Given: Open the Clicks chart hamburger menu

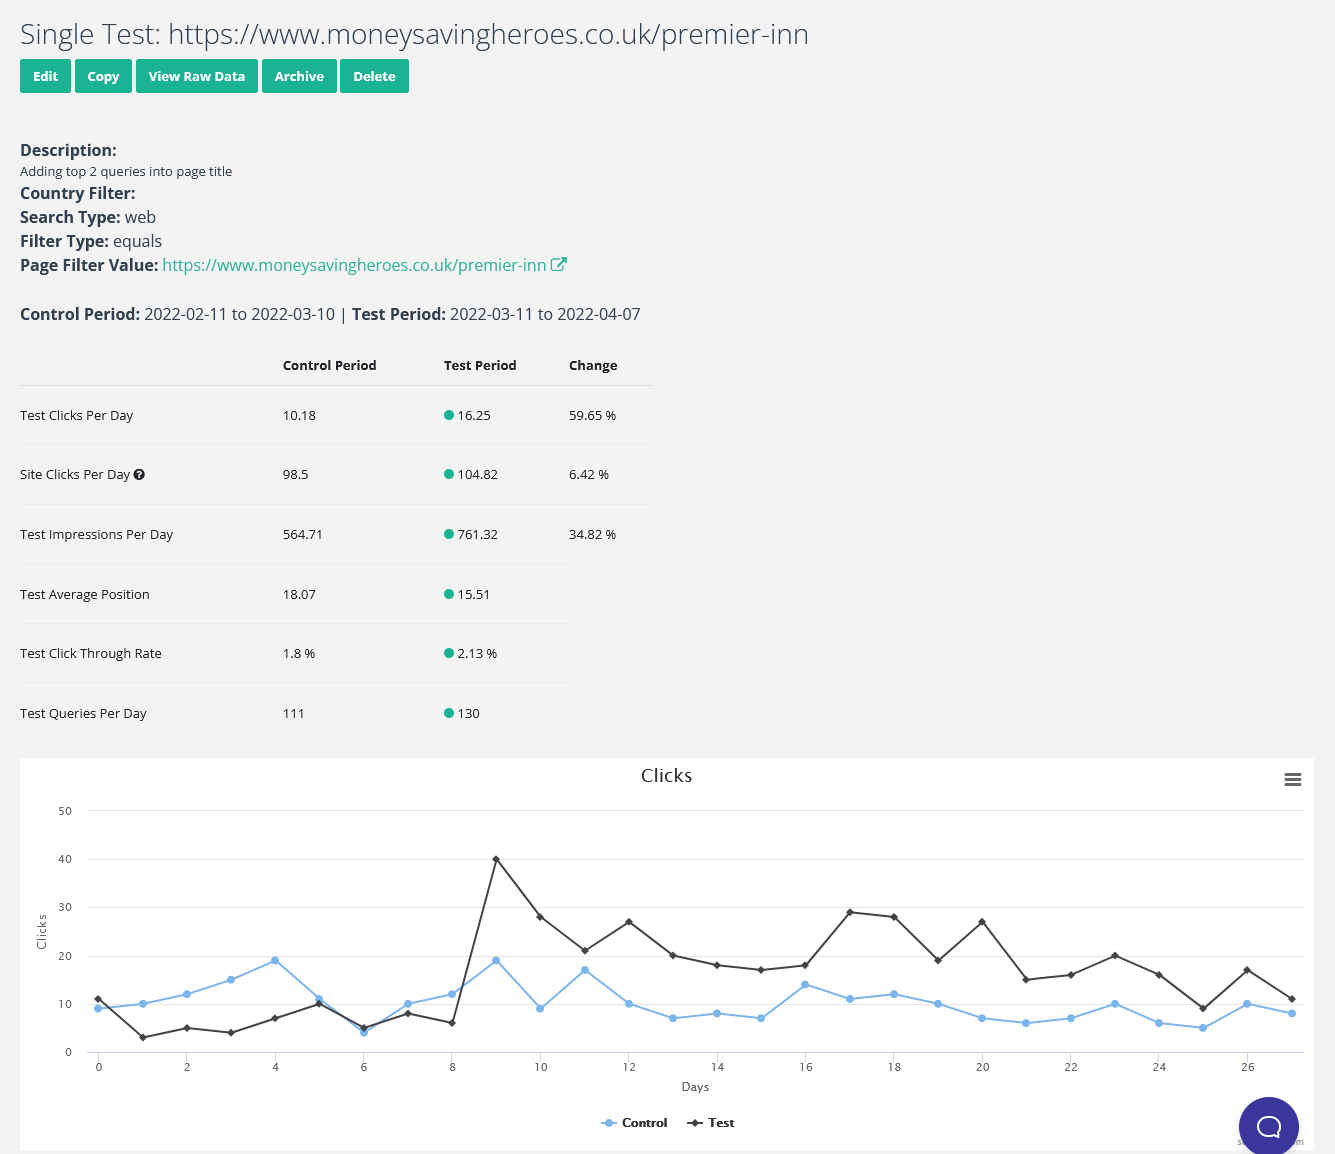Looking at the screenshot, I should pos(1293,780).
